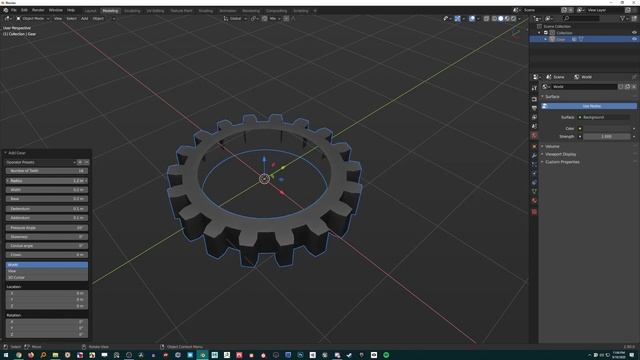Click the Pressure Angle field

[47, 228]
